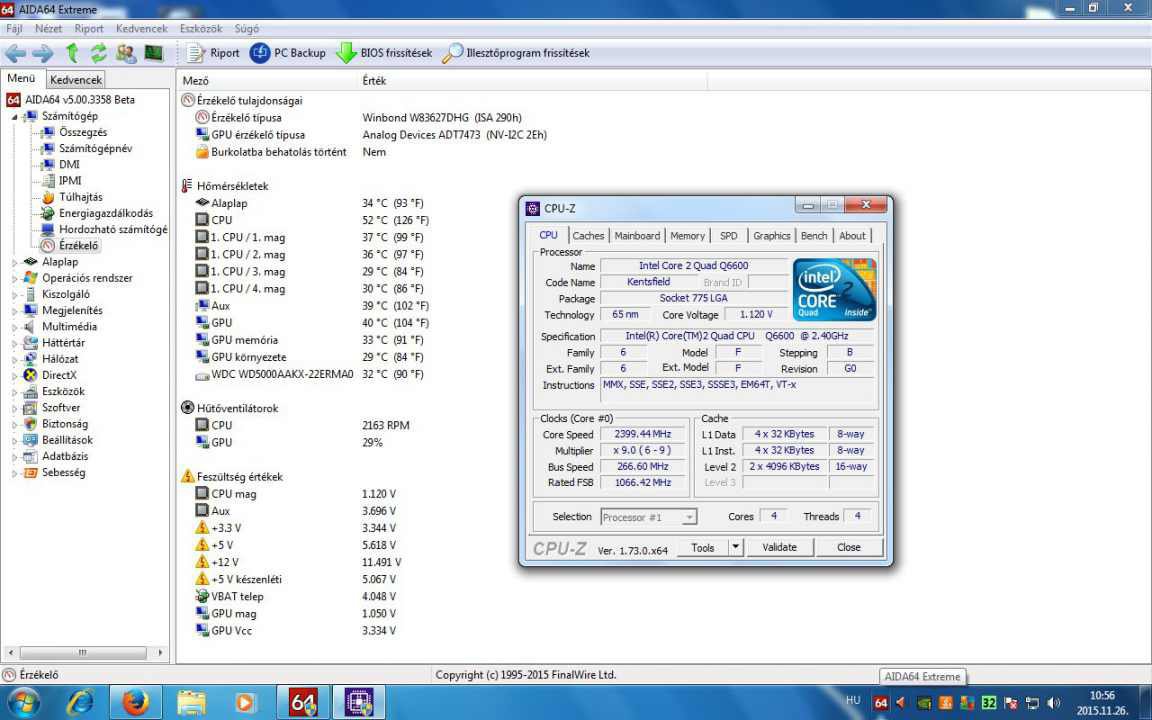This screenshot has height=720, width=1152.
Task: Collapse the Számítógép tree node
Action: coord(14,117)
